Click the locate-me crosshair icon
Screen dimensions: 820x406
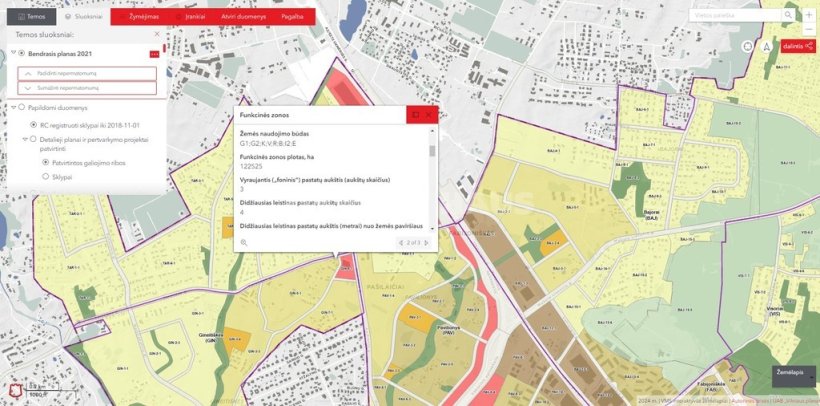click(x=748, y=46)
